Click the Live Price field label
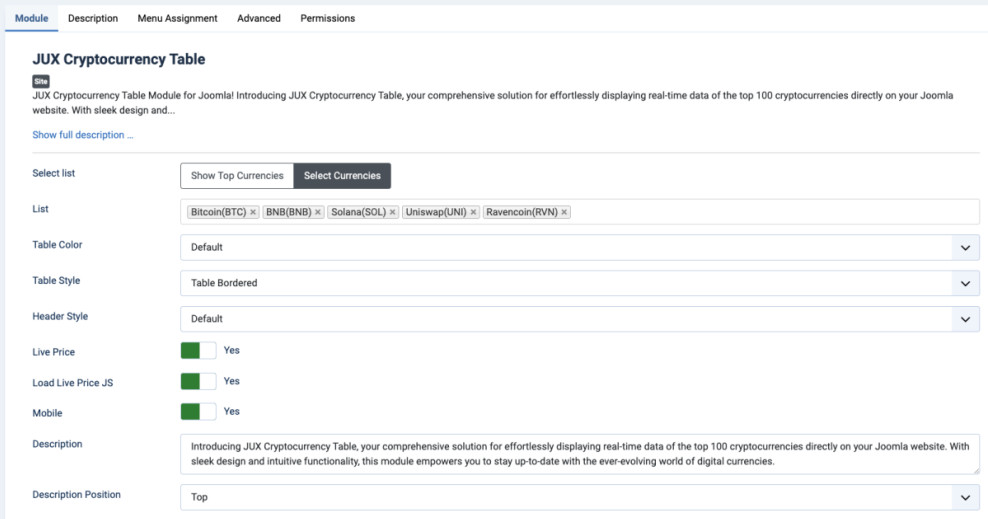The height and width of the screenshot is (519, 988). (x=54, y=352)
